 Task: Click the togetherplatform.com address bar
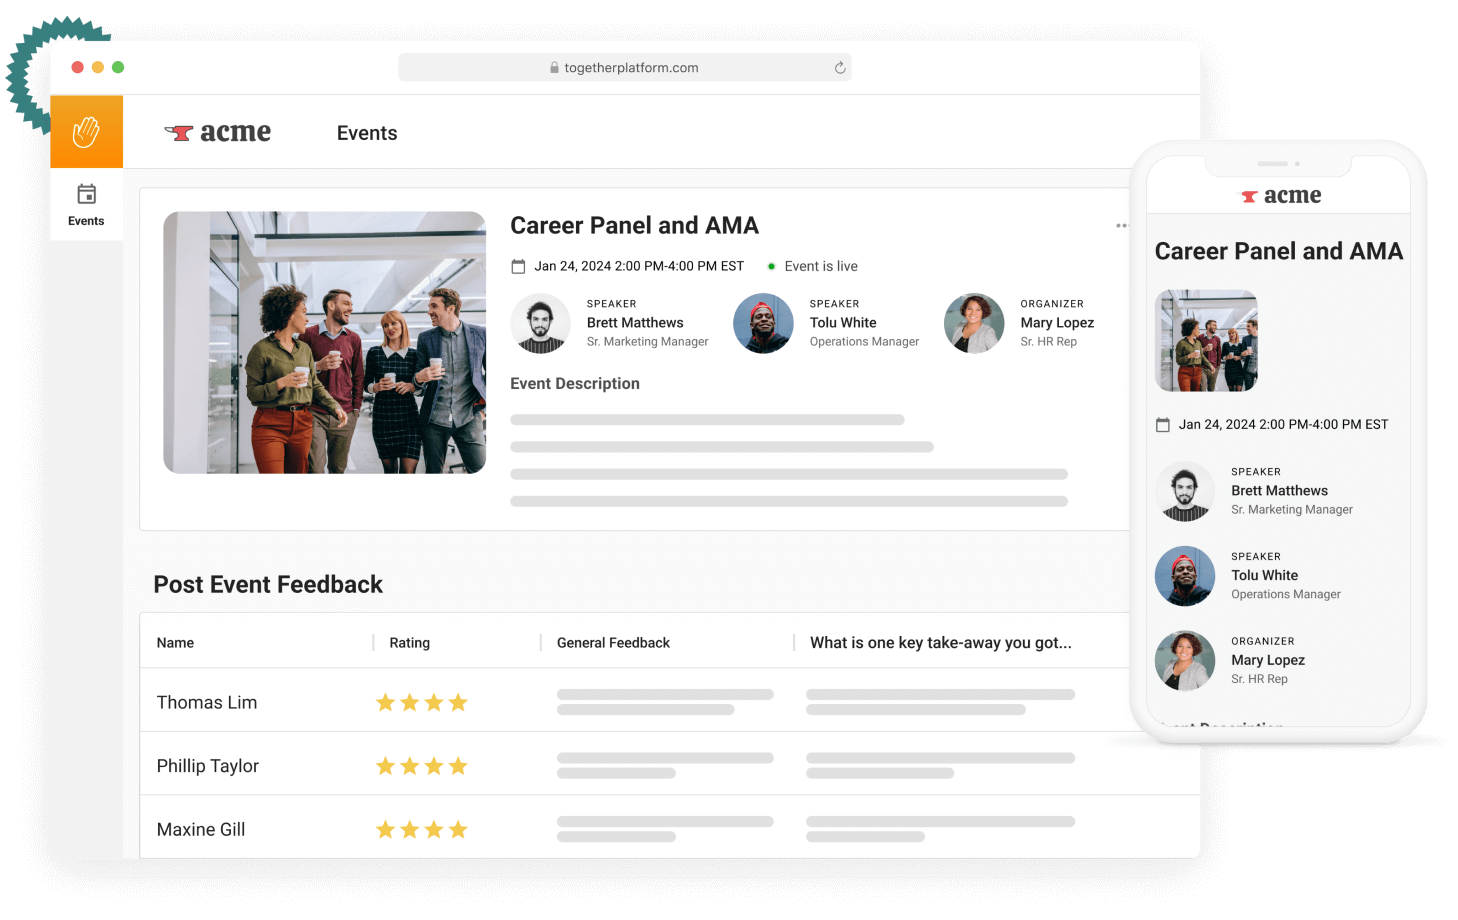coord(625,68)
